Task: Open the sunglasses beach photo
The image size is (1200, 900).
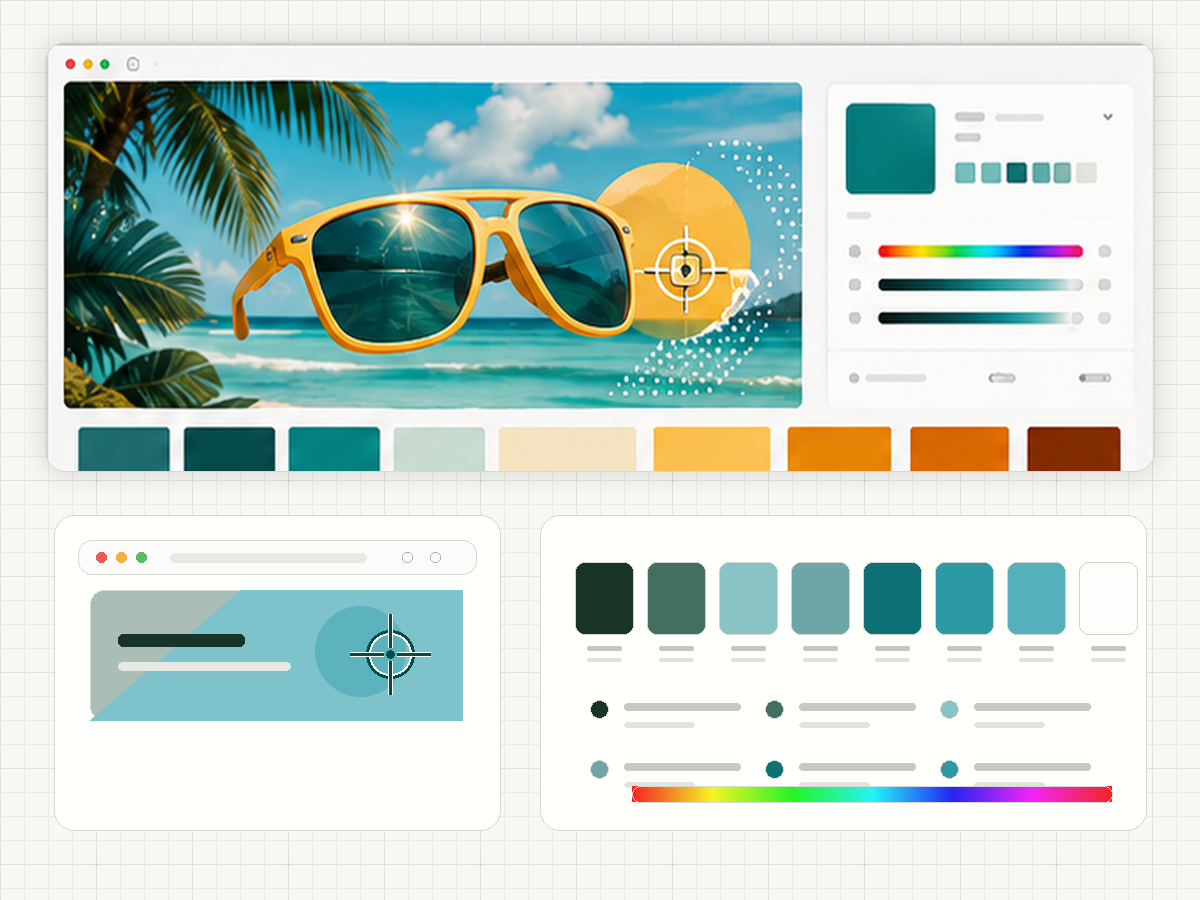Action: [x=433, y=245]
